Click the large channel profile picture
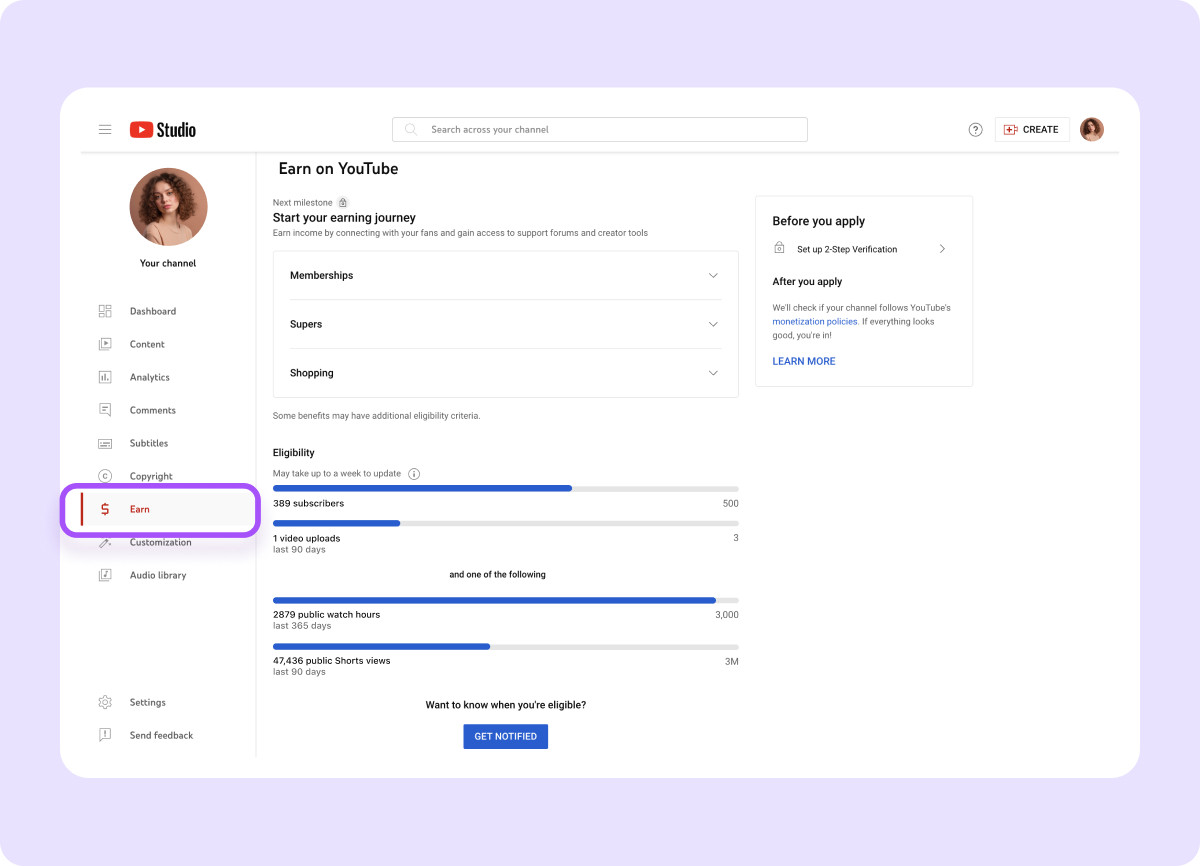 168,207
